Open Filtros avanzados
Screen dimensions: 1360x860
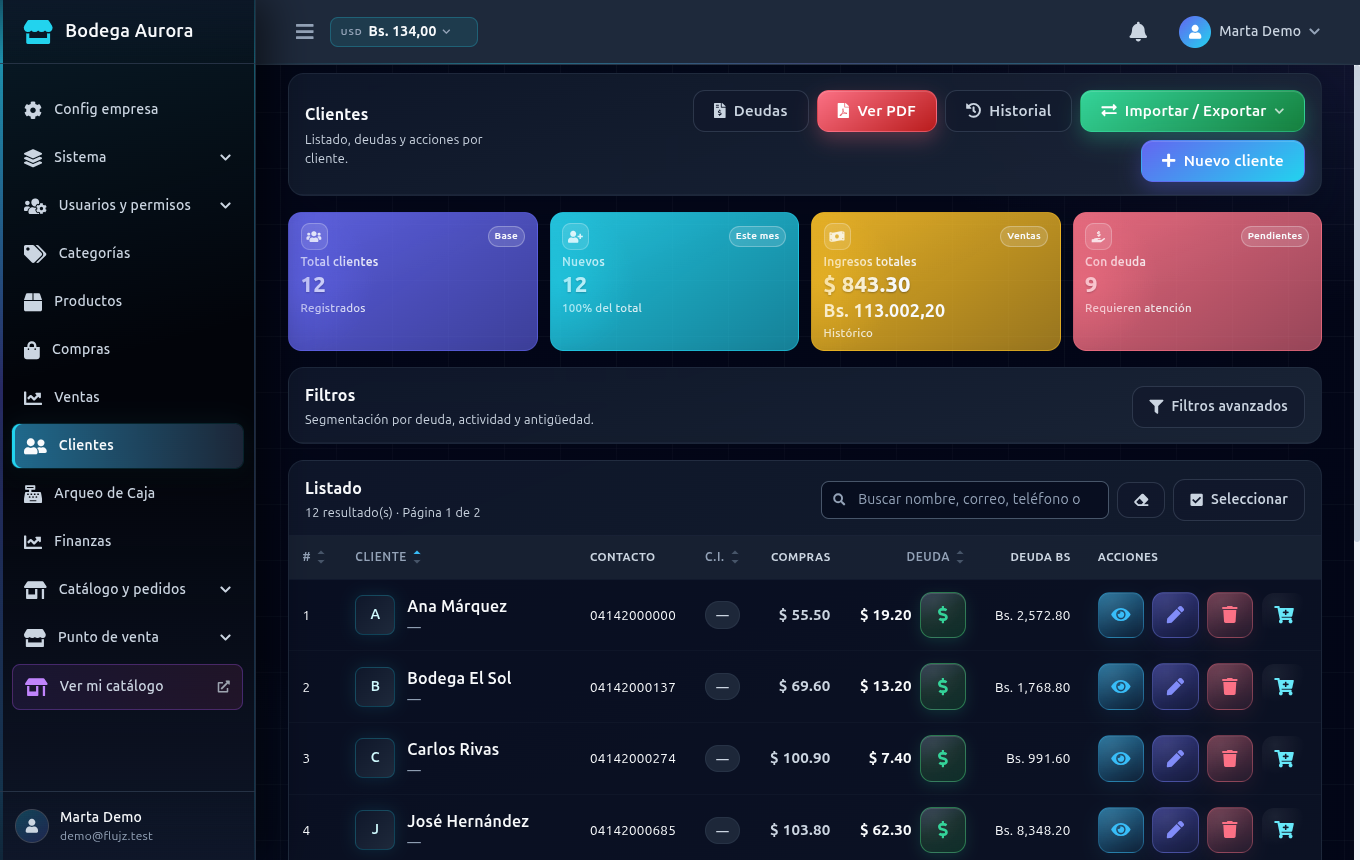pos(1218,407)
